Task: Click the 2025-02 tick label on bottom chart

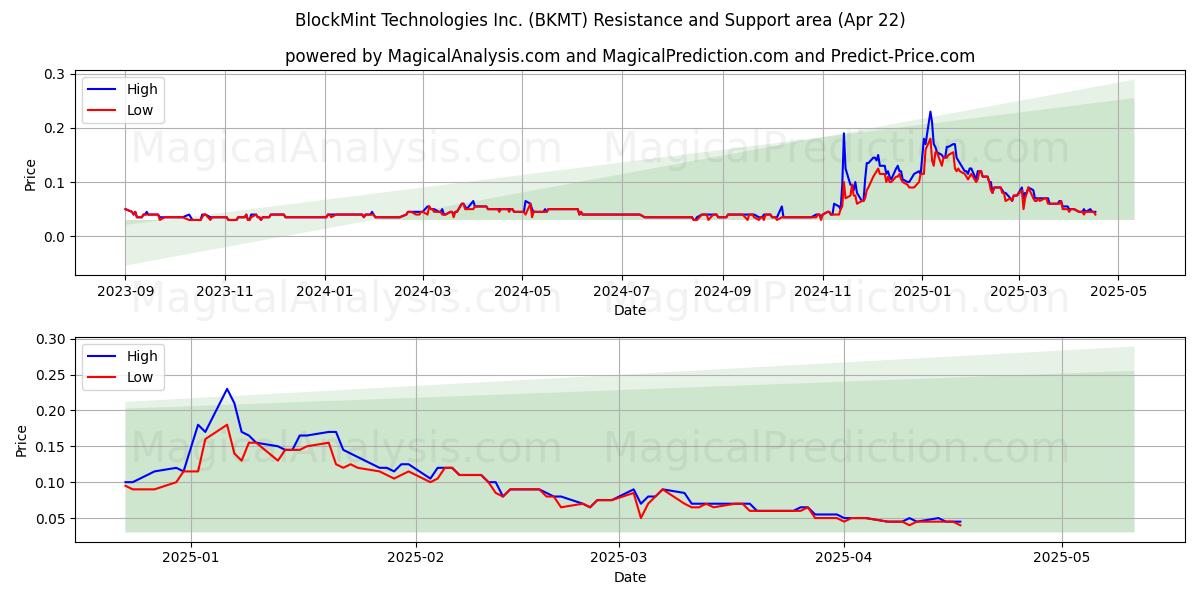Action: point(416,558)
